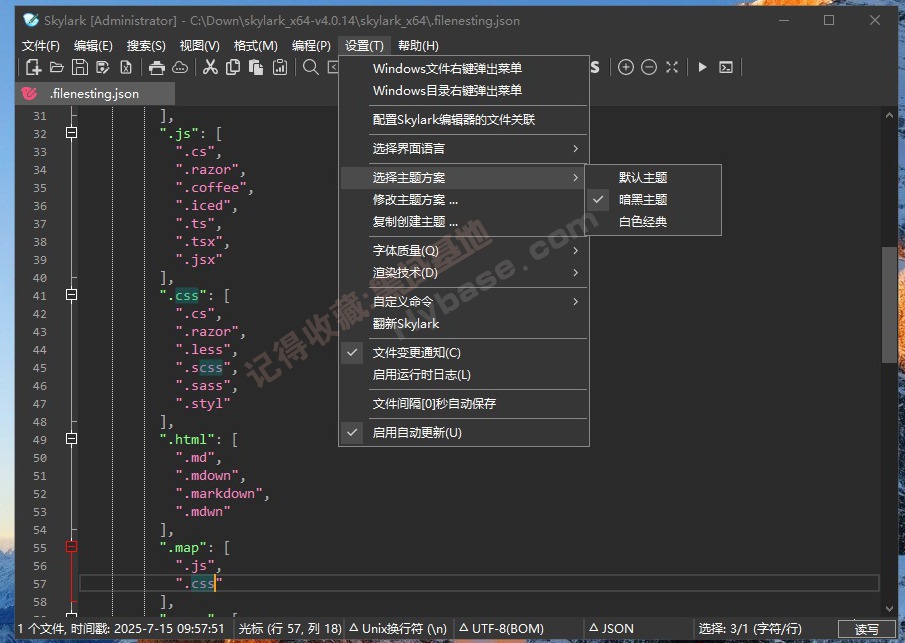Collapse the red fold marker at line 55

click(72, 547)
